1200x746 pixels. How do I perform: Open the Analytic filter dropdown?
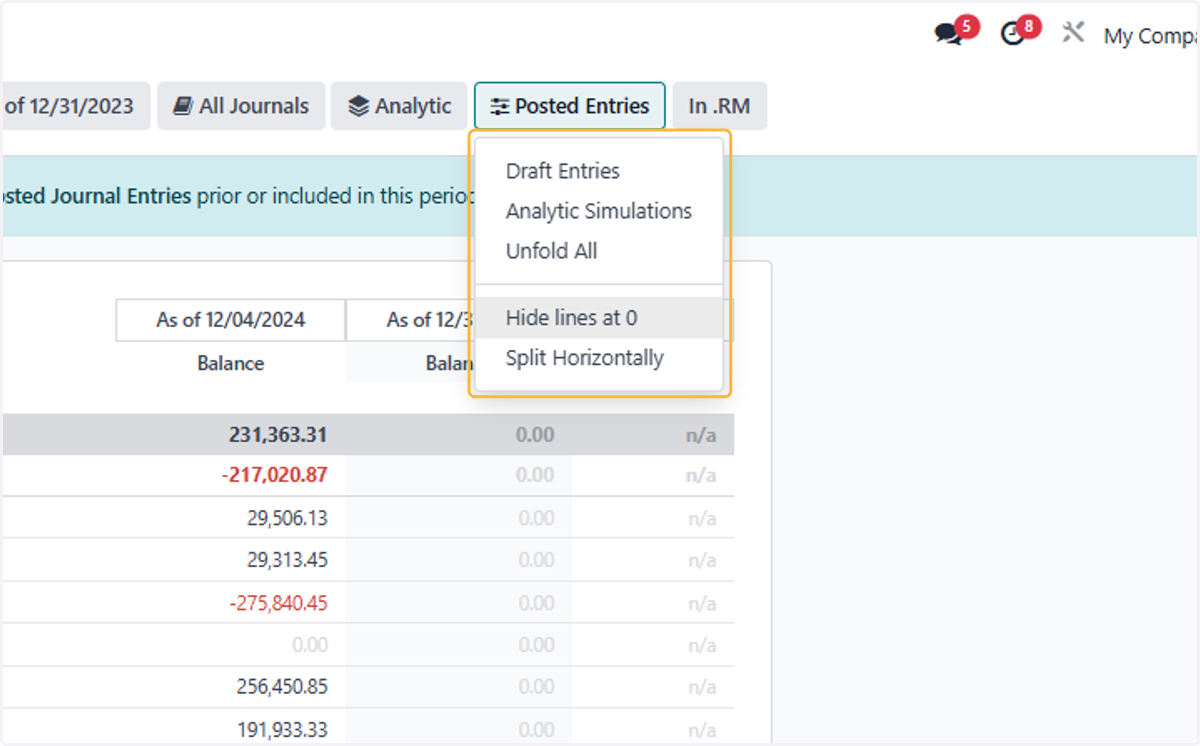pos(399,106)
